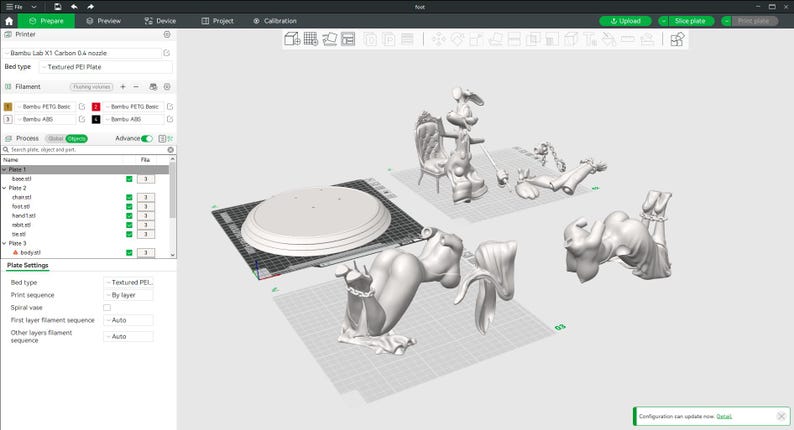Select the Cut tool in the toolbar
The width and height of the screenshot is (794, 430).
click(514, 40)
